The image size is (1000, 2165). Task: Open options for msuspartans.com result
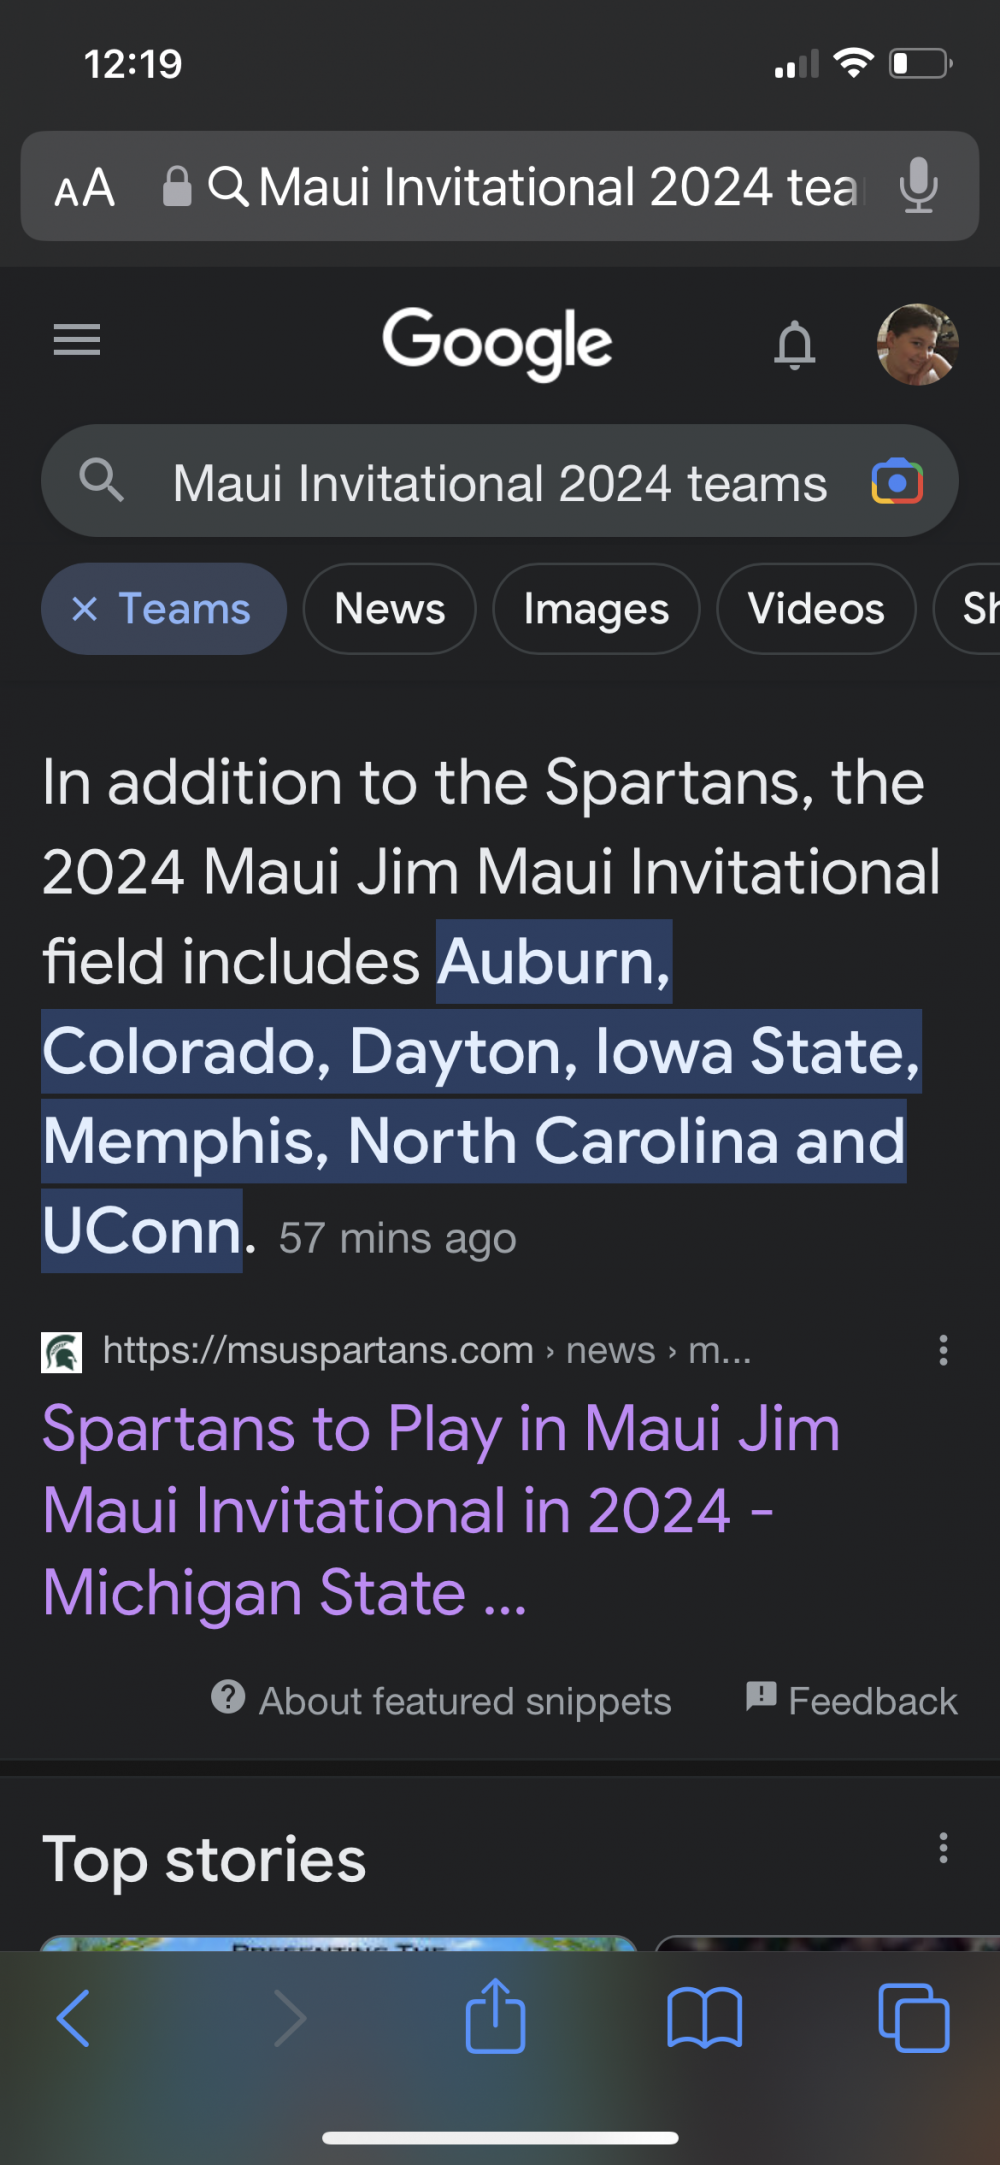pos(943,1351)
